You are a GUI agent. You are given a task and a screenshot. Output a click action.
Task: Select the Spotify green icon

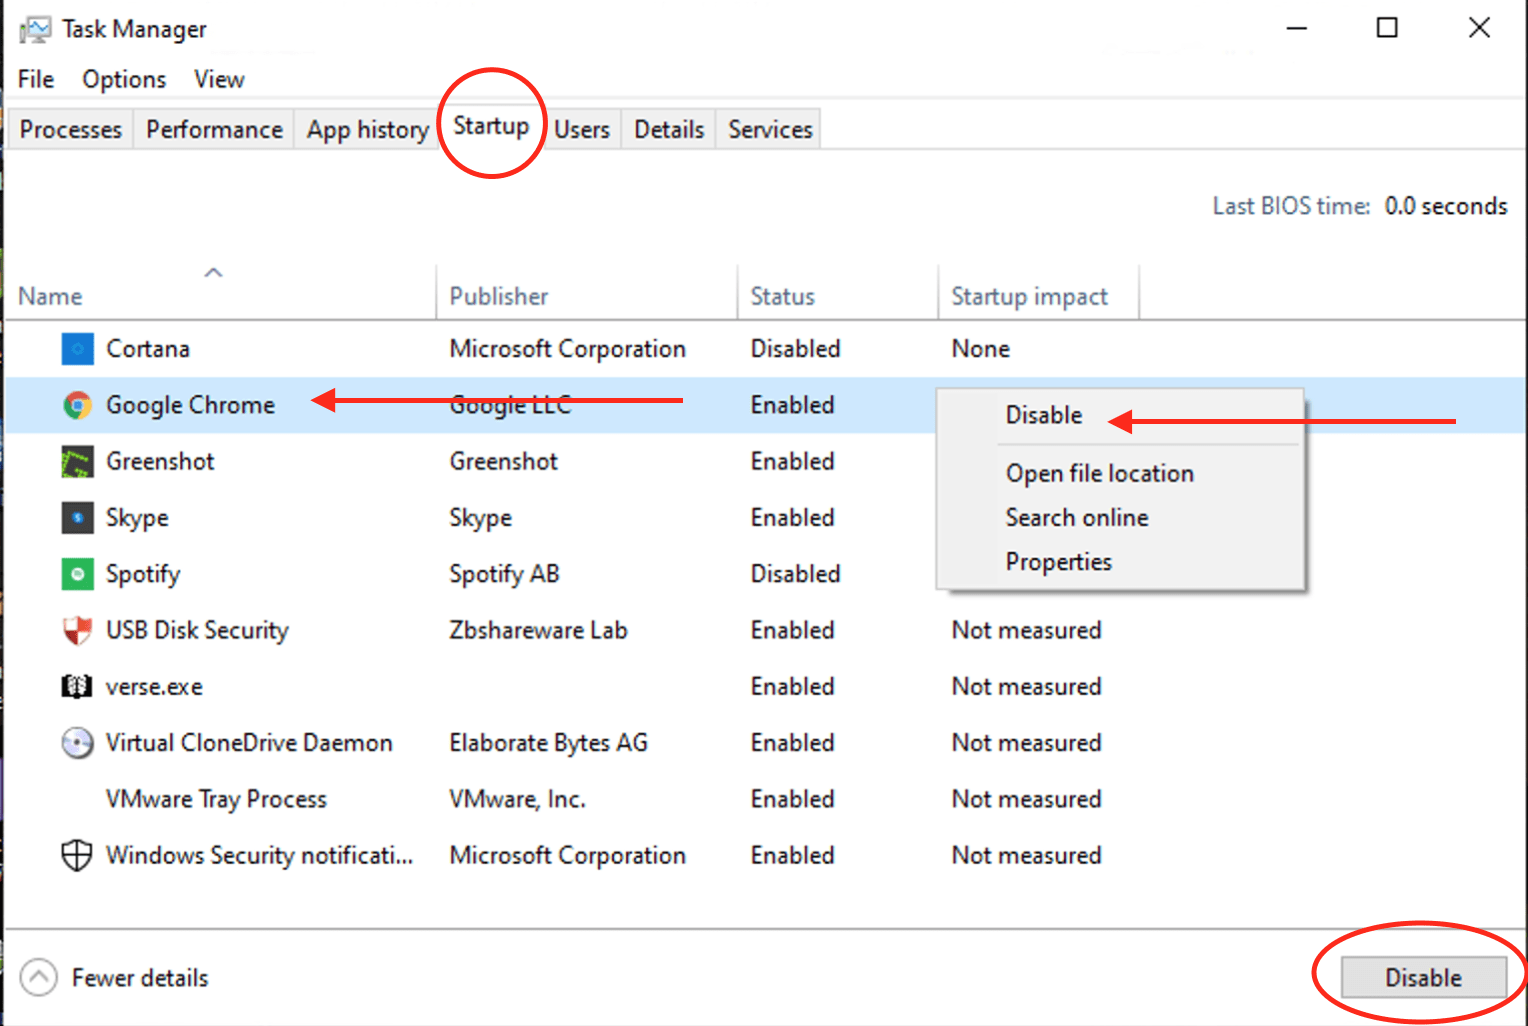(x=77, y=574)
